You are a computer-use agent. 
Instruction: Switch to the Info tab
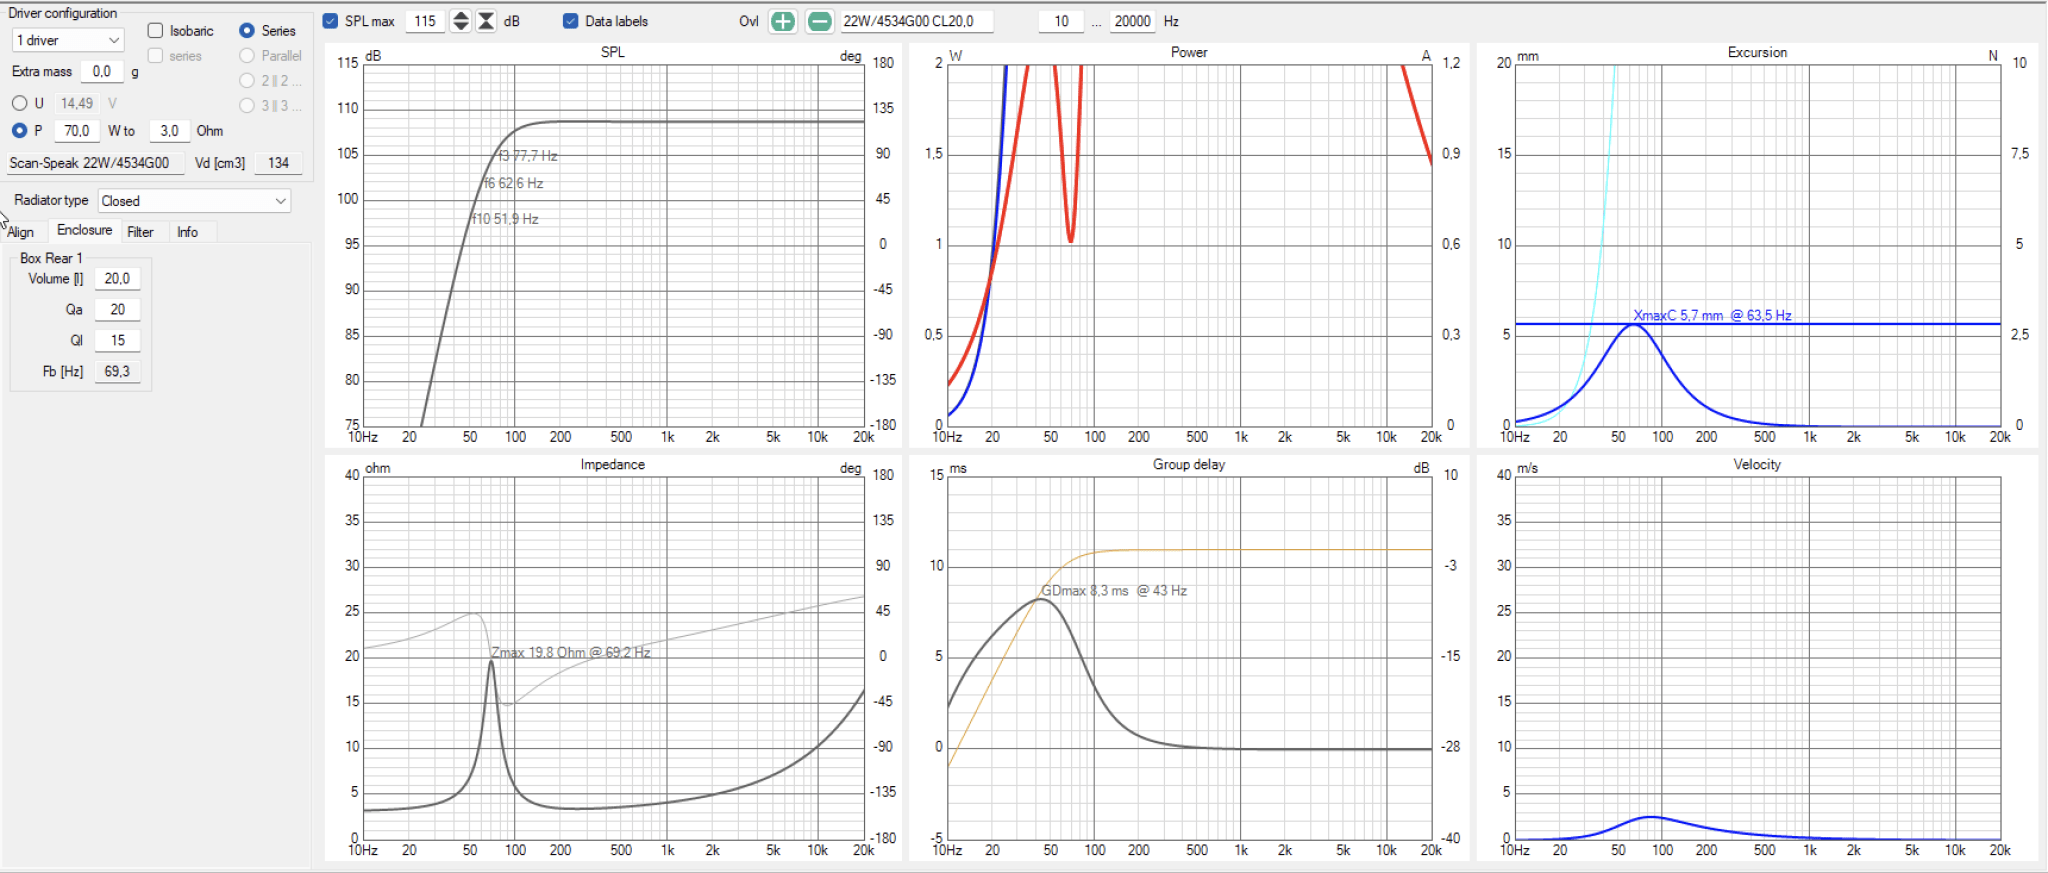tap(187, 232)
